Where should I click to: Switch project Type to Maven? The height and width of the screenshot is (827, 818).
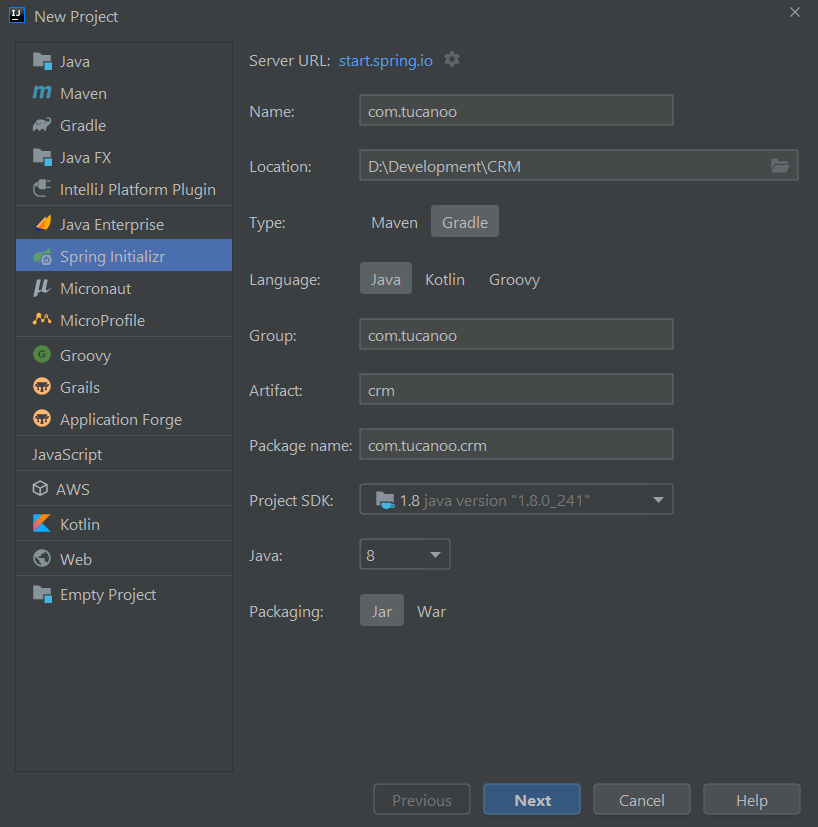(394, 222)
